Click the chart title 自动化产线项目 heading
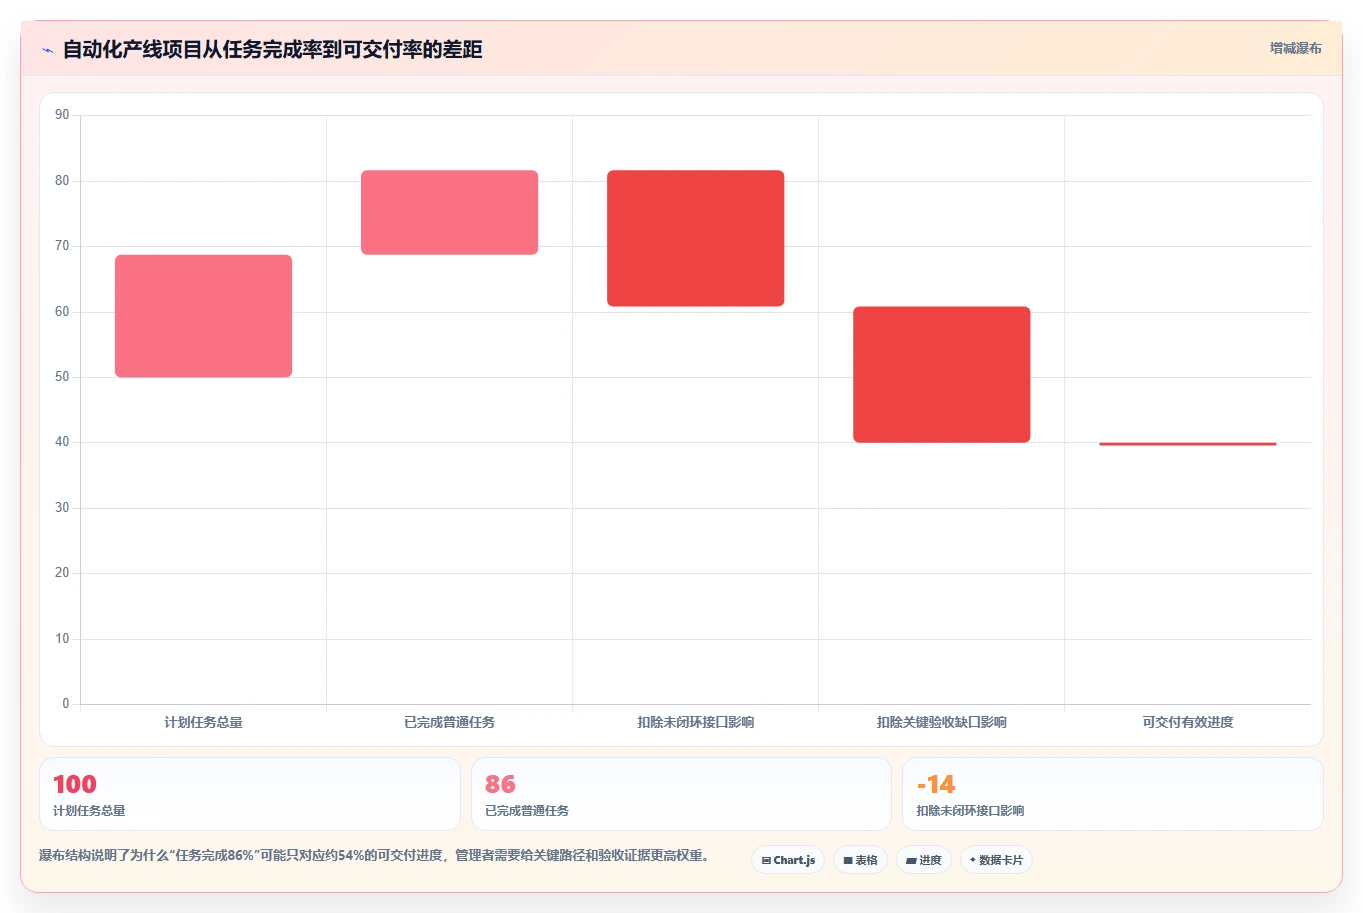This screenshot has height=913, width=1363. point(273,49)
